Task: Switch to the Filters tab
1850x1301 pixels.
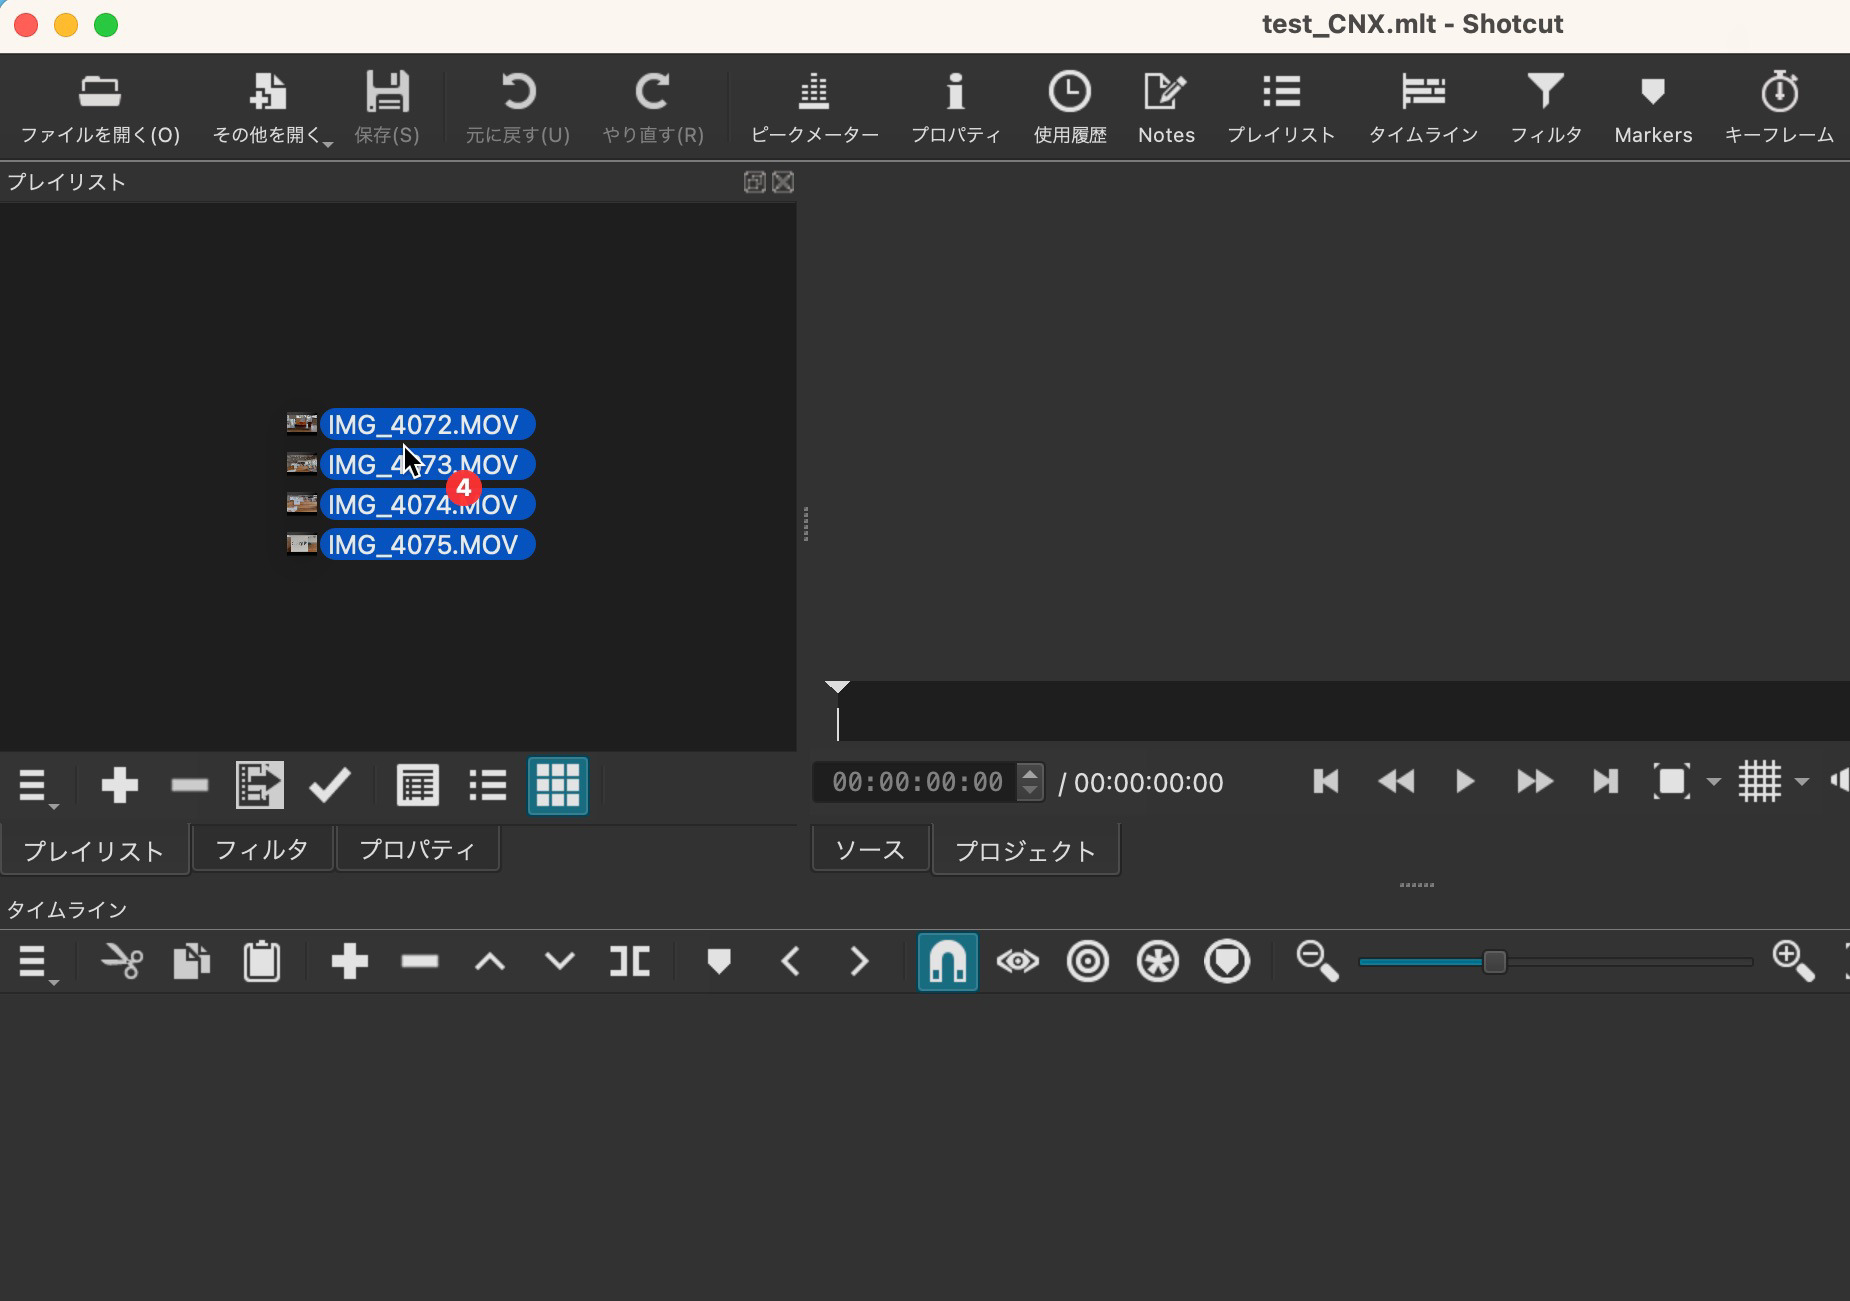Action: [x=261, y=850]
